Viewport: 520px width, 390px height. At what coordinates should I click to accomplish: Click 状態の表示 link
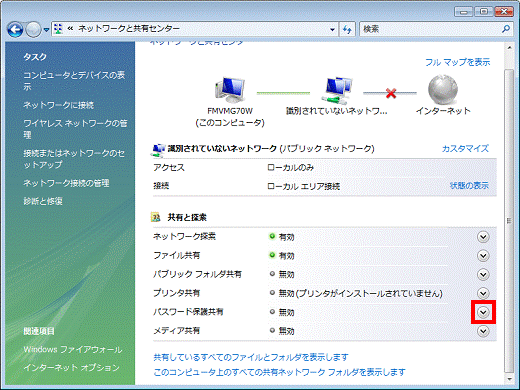[x=469, y=185]
